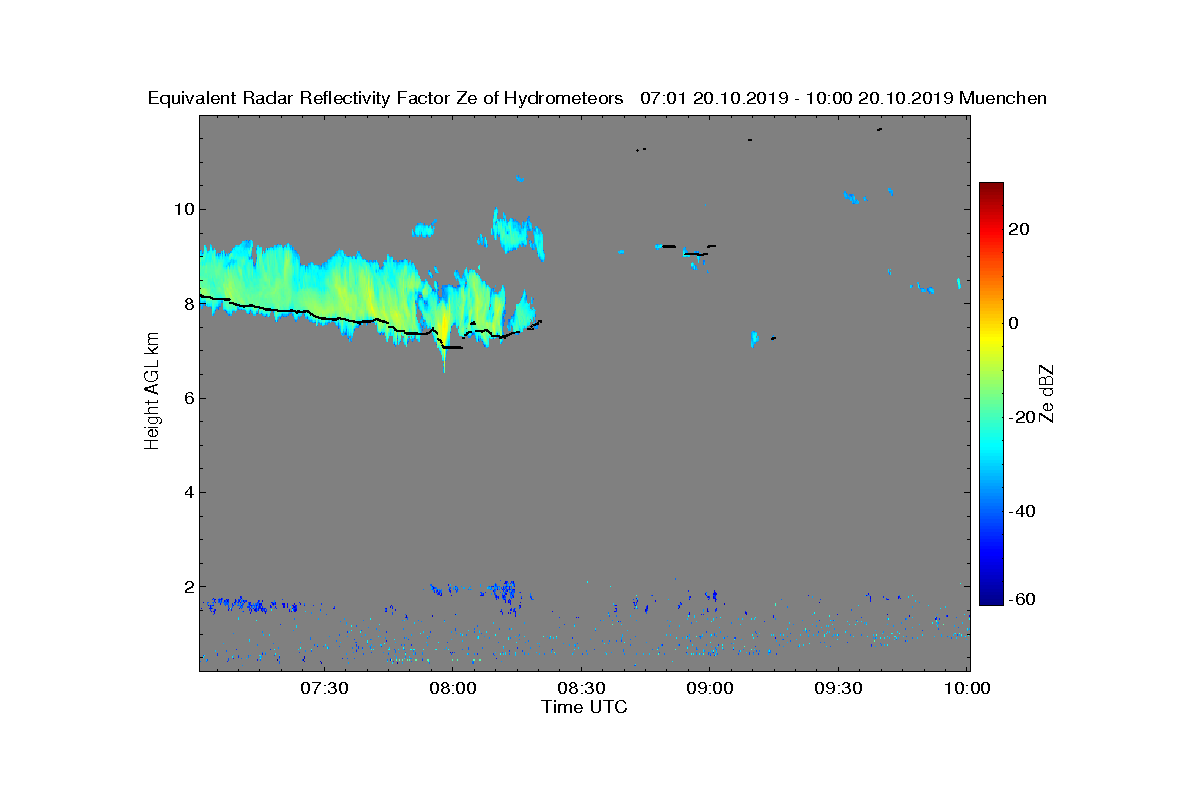Click the height axis label 4

[x=187, y=492]
